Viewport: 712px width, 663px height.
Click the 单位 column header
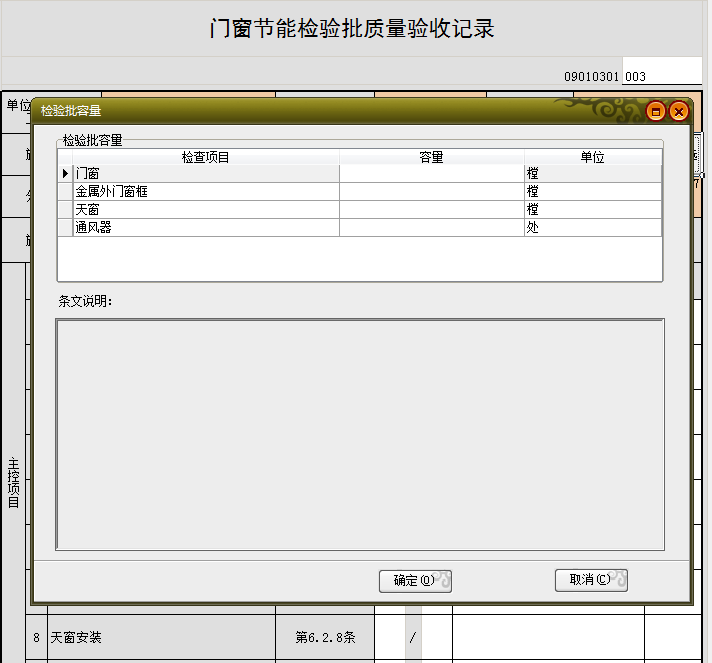(x=593, y=157)
